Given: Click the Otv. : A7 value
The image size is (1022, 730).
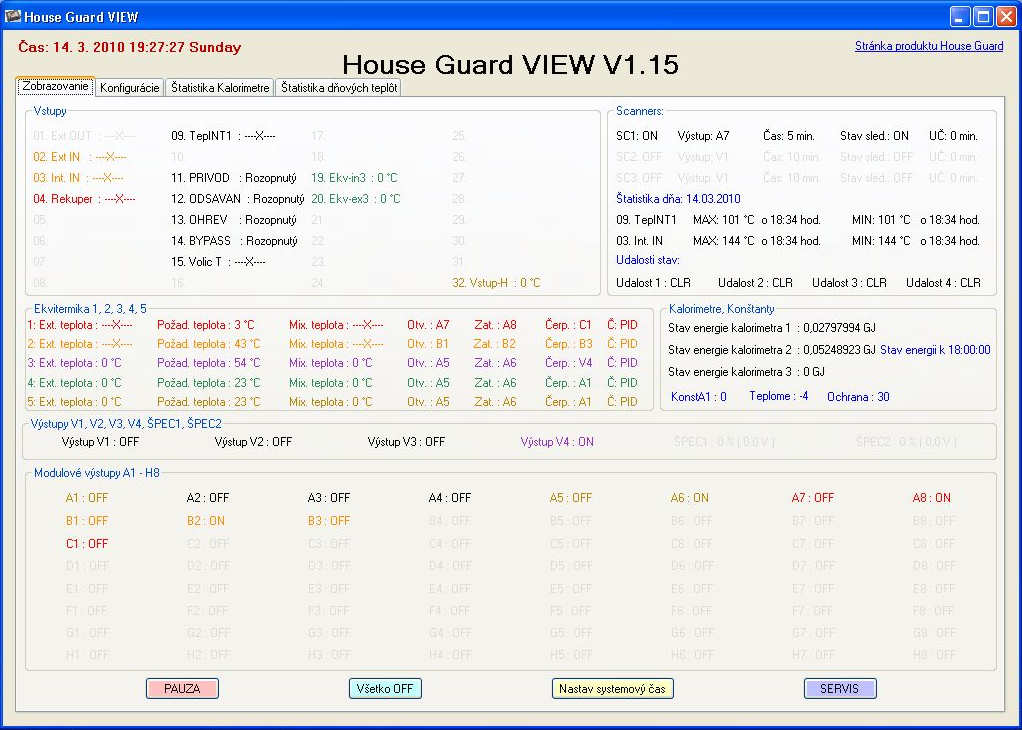Looking at the screenshot, I should 428,325.
